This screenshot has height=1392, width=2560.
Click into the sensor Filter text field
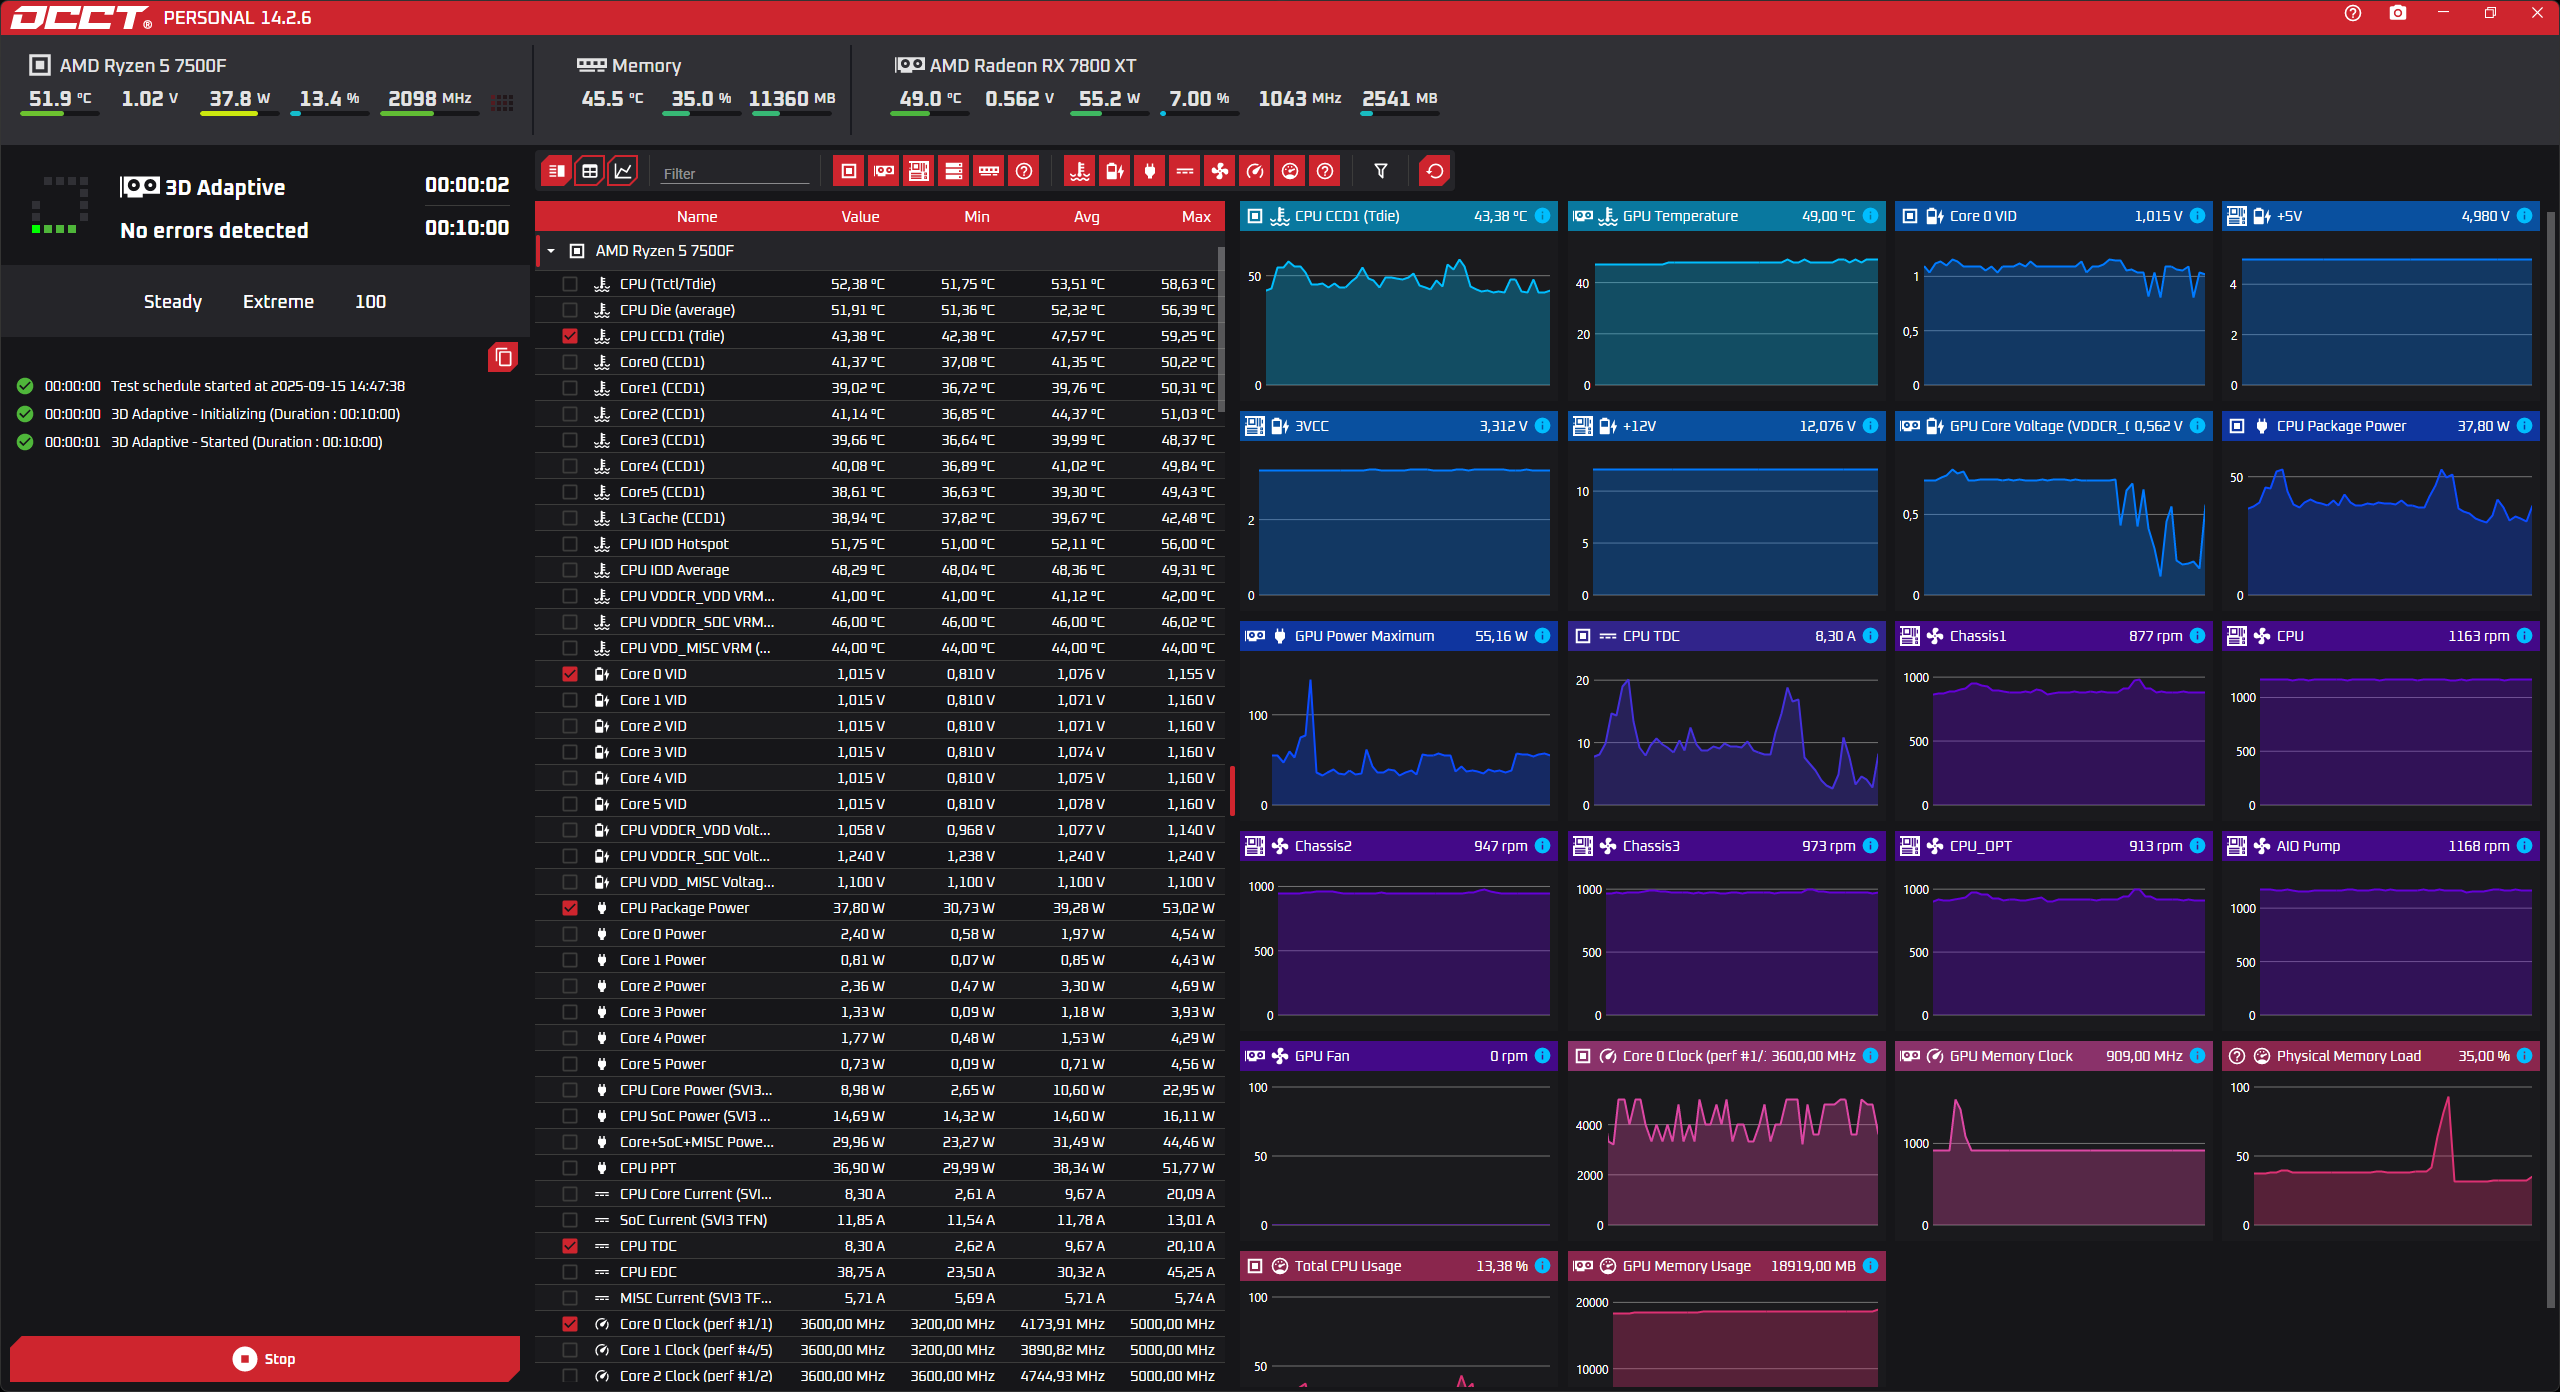coord(735,173)
